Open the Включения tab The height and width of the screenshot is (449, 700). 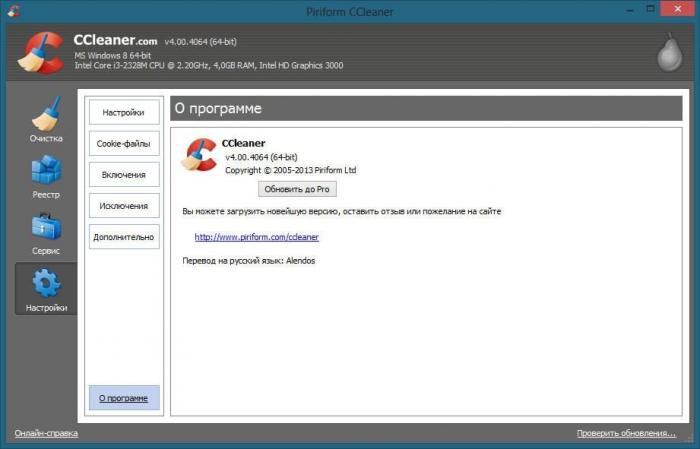[124, 174]
